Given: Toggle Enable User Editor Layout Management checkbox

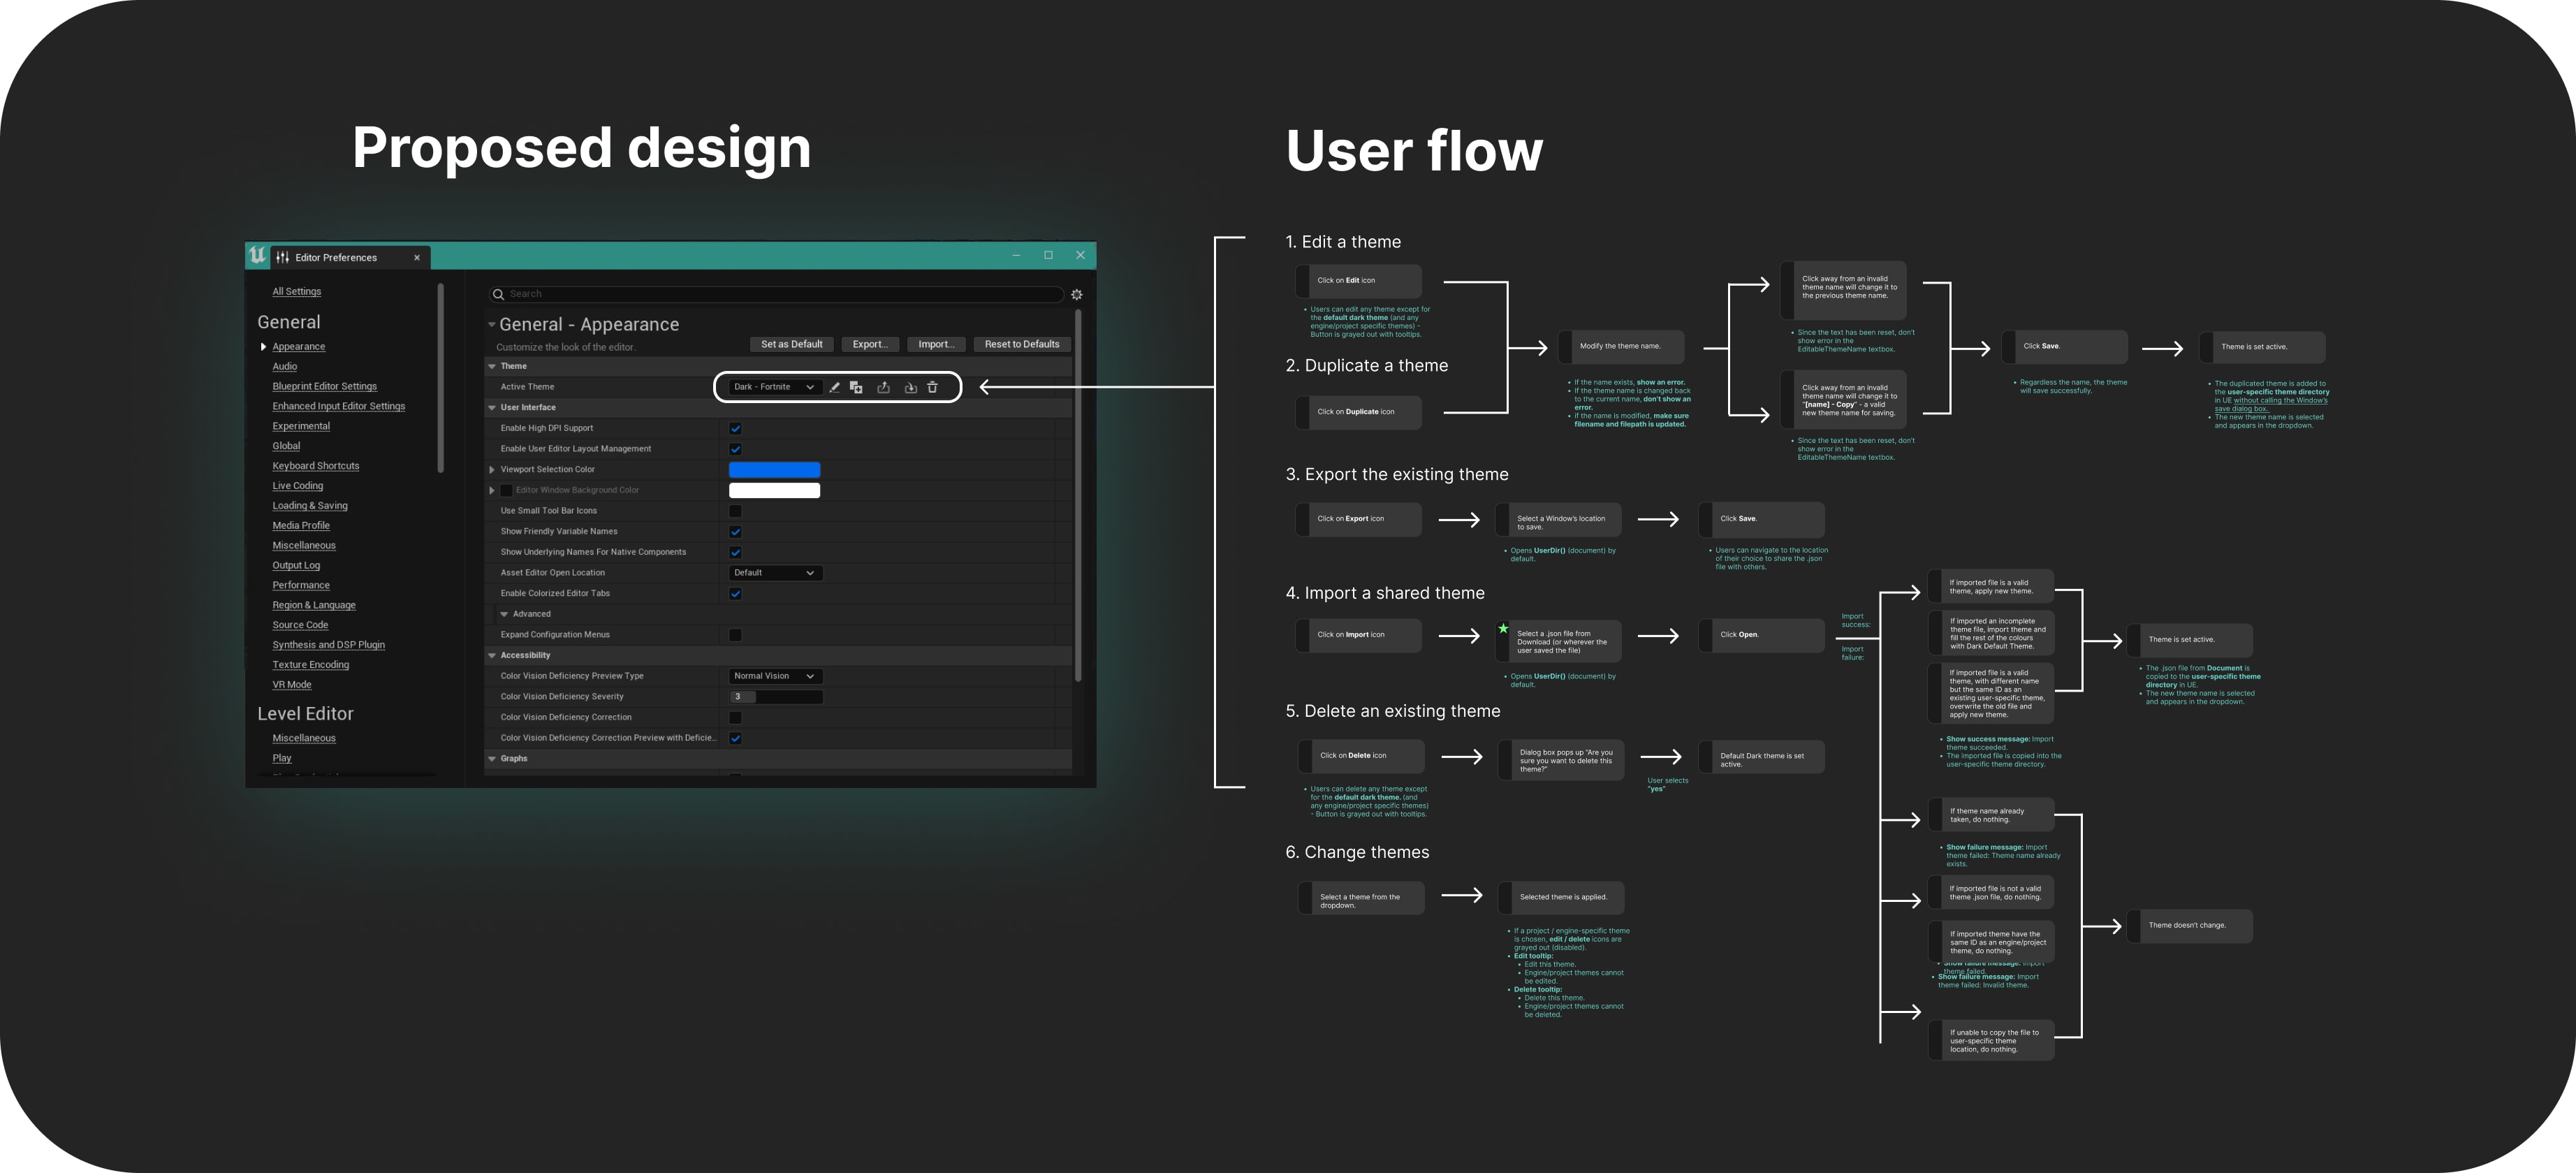Looking at the screenshot, I should point(735,449).
